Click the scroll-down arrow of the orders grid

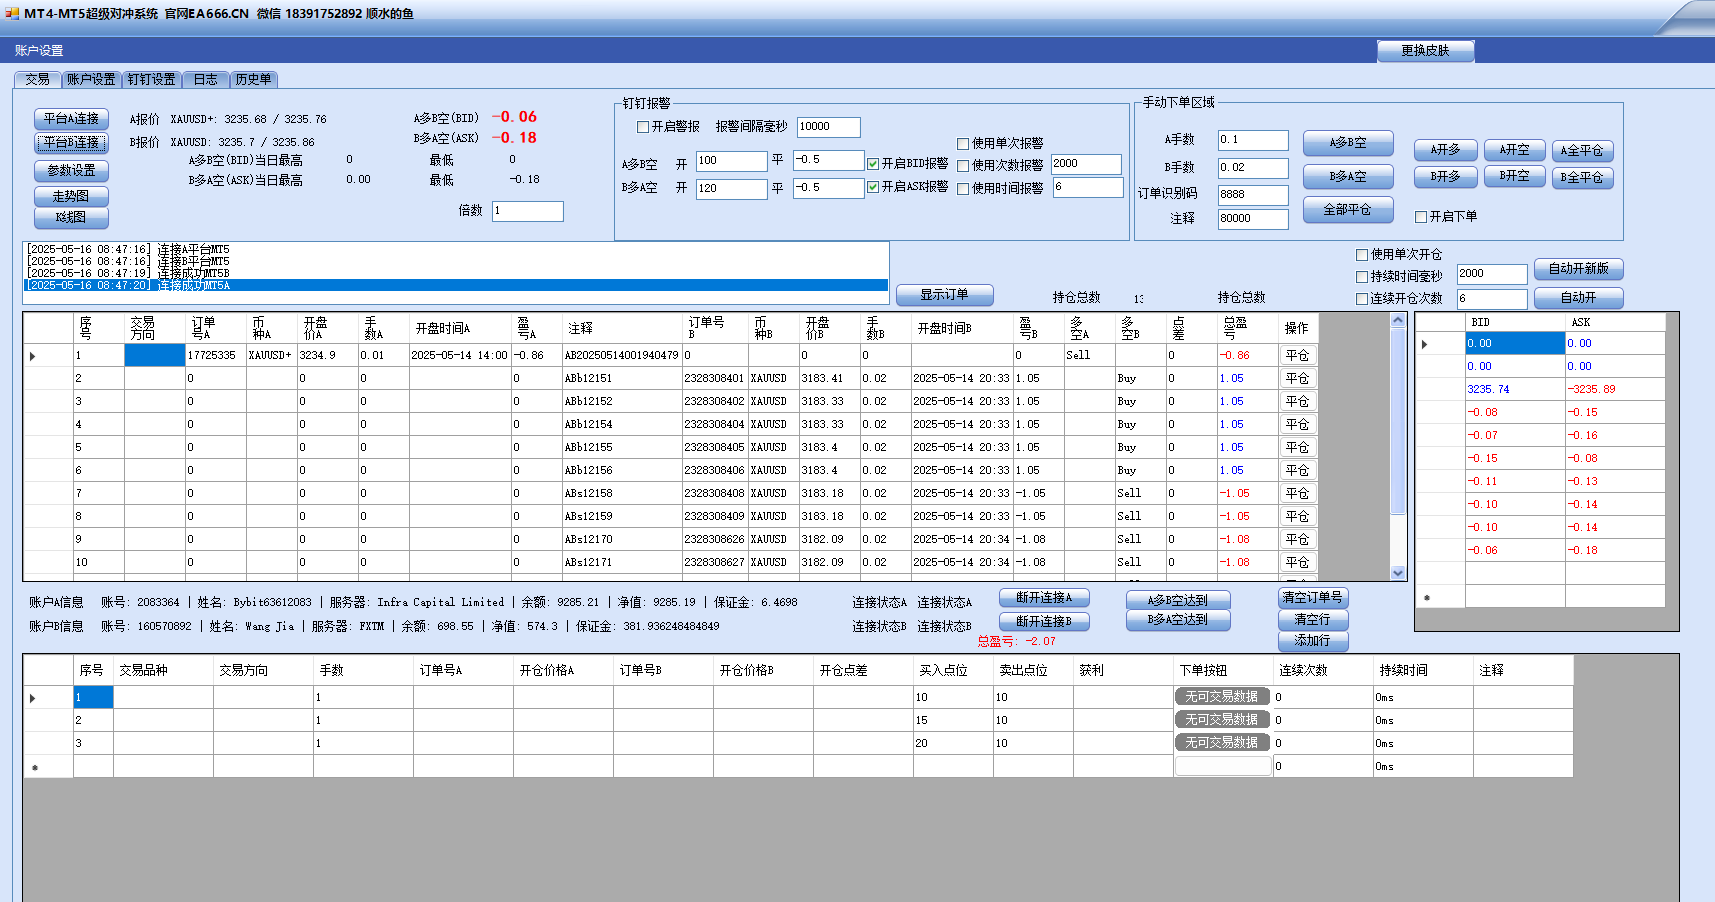pyautogui.click(x=1398, y=573)
